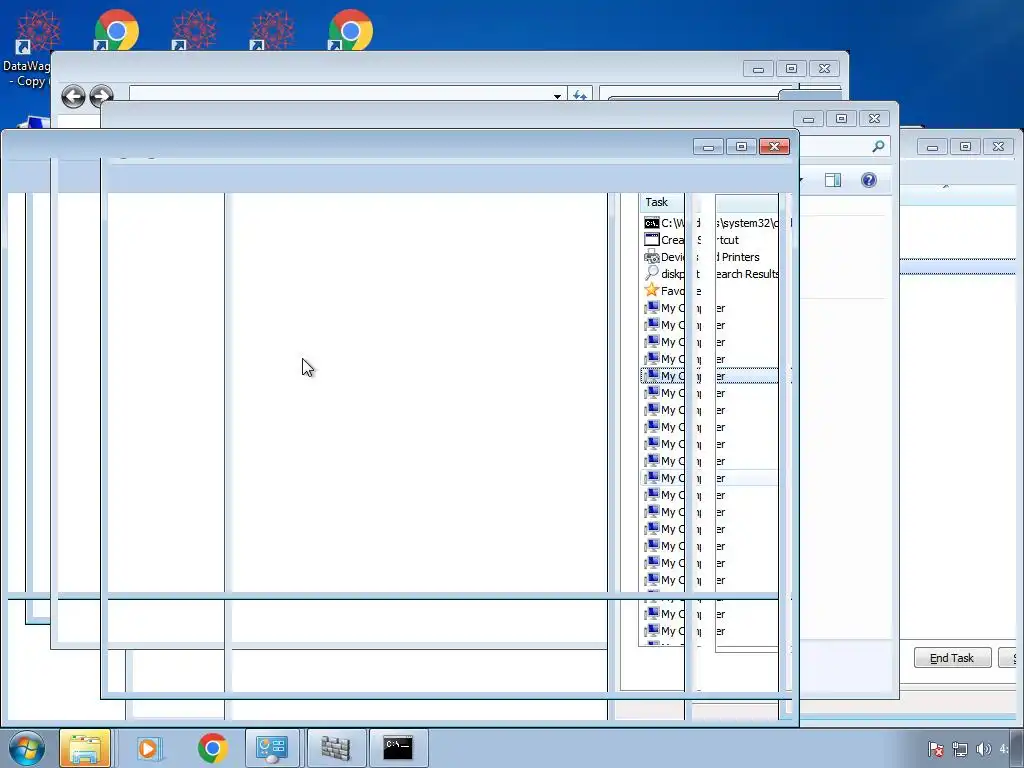Switch to the Control Panel taskbar item
Image resolution: width=1024 pixels, height=768 pixels.
click(x=272, y=748)
